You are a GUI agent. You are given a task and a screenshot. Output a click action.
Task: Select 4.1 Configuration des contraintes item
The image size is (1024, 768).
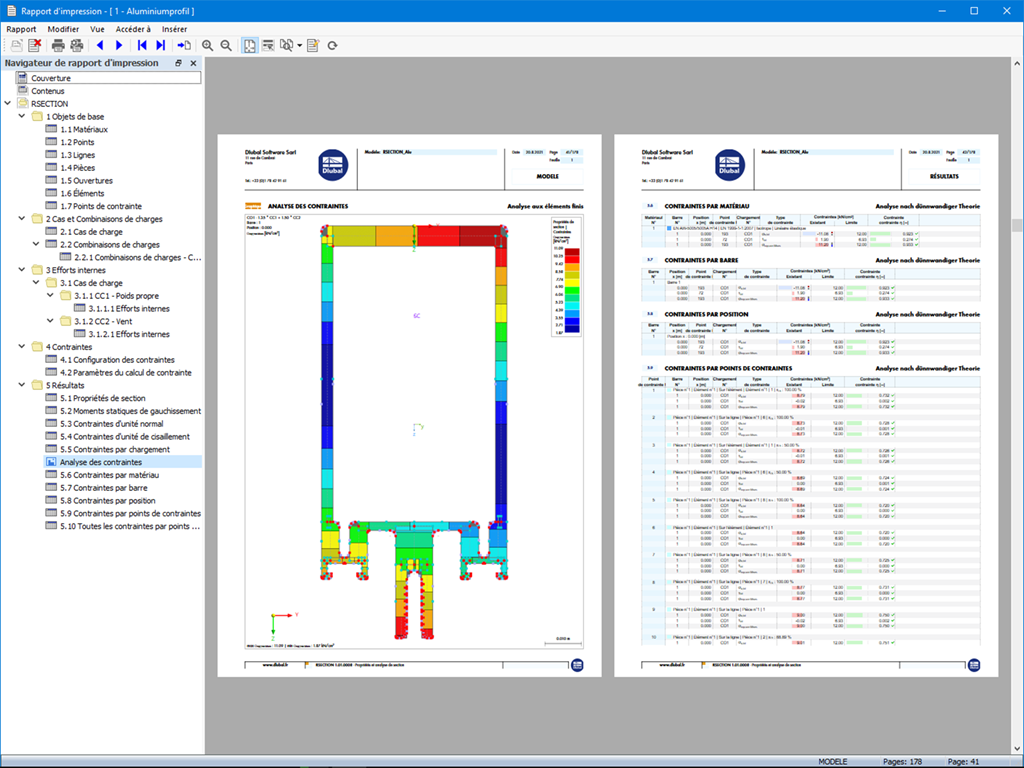click(117, 360)
